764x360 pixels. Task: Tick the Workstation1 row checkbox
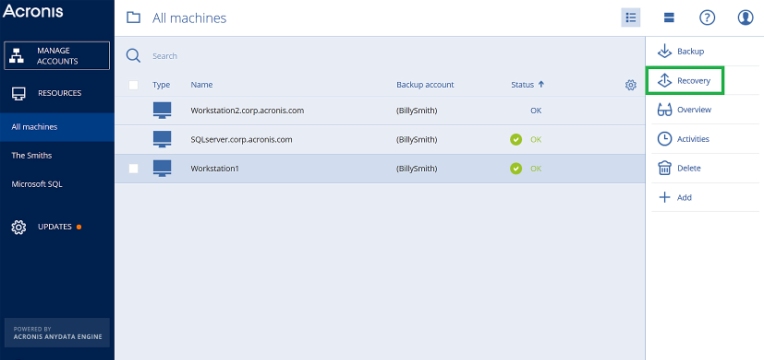point(133,169)
